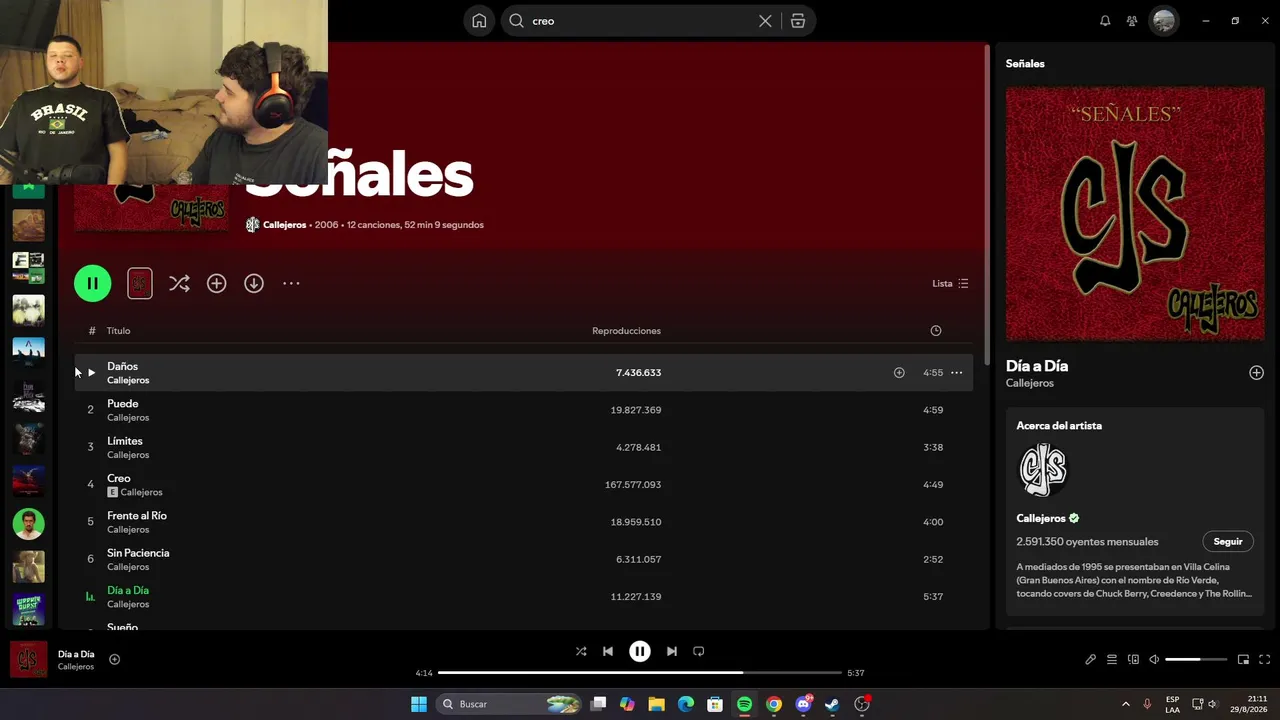The width and height of the screenshot is (1280, 720).
Task: Click the now-playing cover thumbnail at bottom left
Action: tap(29, 659)
